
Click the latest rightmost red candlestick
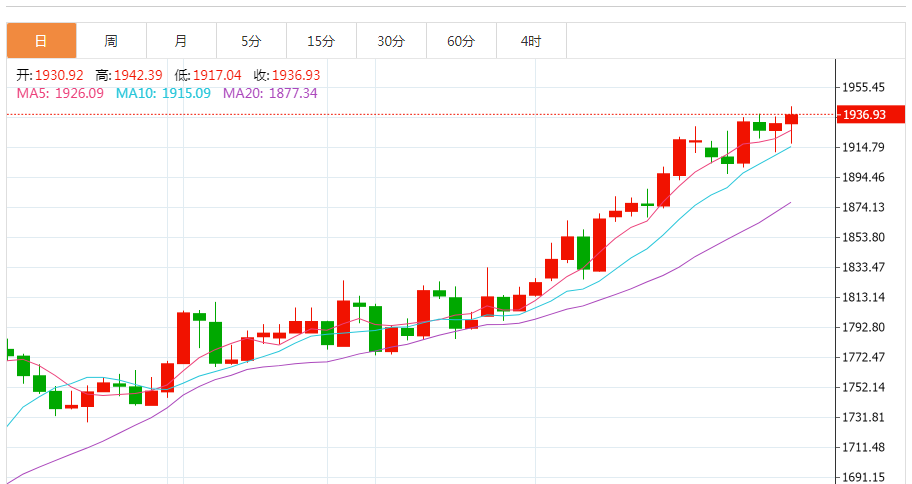click(x=792, y=119)
